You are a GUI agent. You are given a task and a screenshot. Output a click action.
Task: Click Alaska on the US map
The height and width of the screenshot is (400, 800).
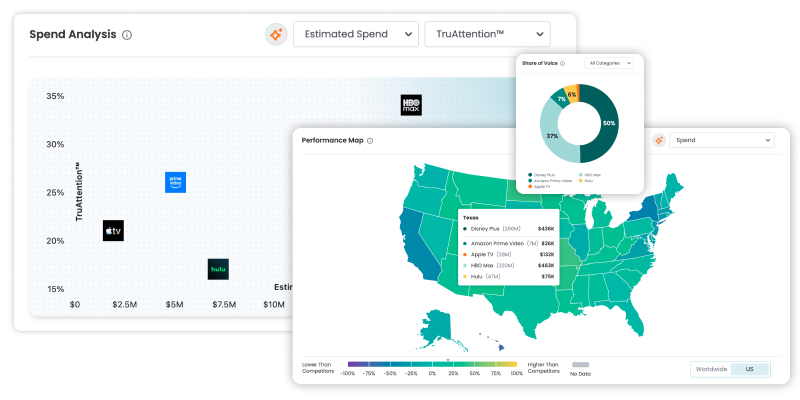point(437,327)
